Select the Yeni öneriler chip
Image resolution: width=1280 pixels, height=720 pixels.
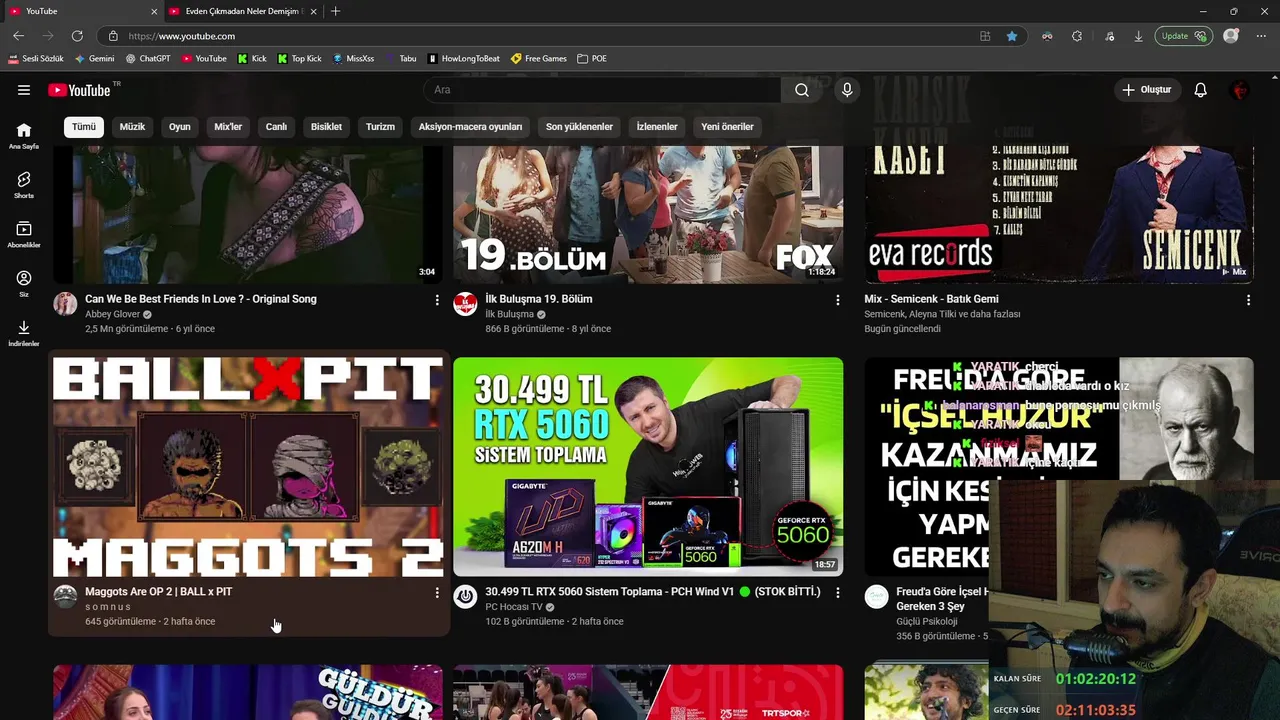pyautogui.click(x=727, y=127)
